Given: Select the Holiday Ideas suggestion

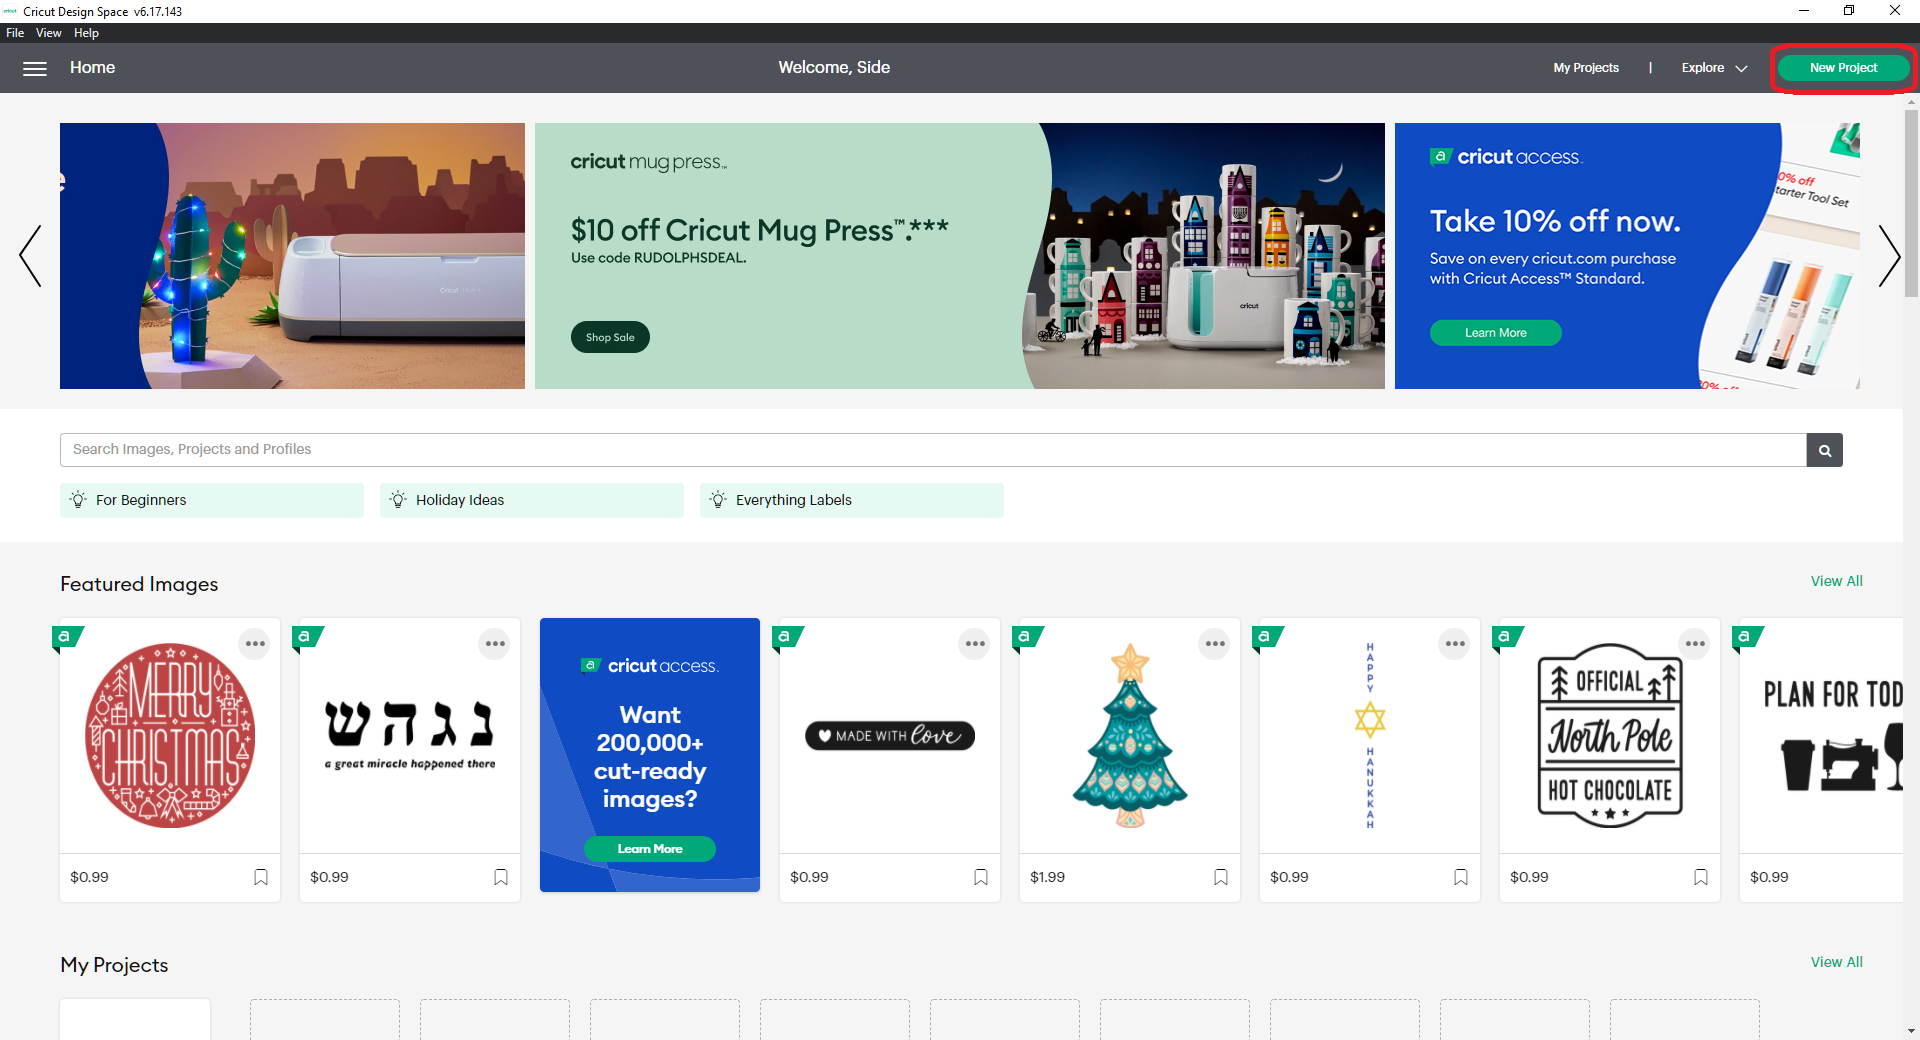Looking at the screenshot, I should coord(532,500).
